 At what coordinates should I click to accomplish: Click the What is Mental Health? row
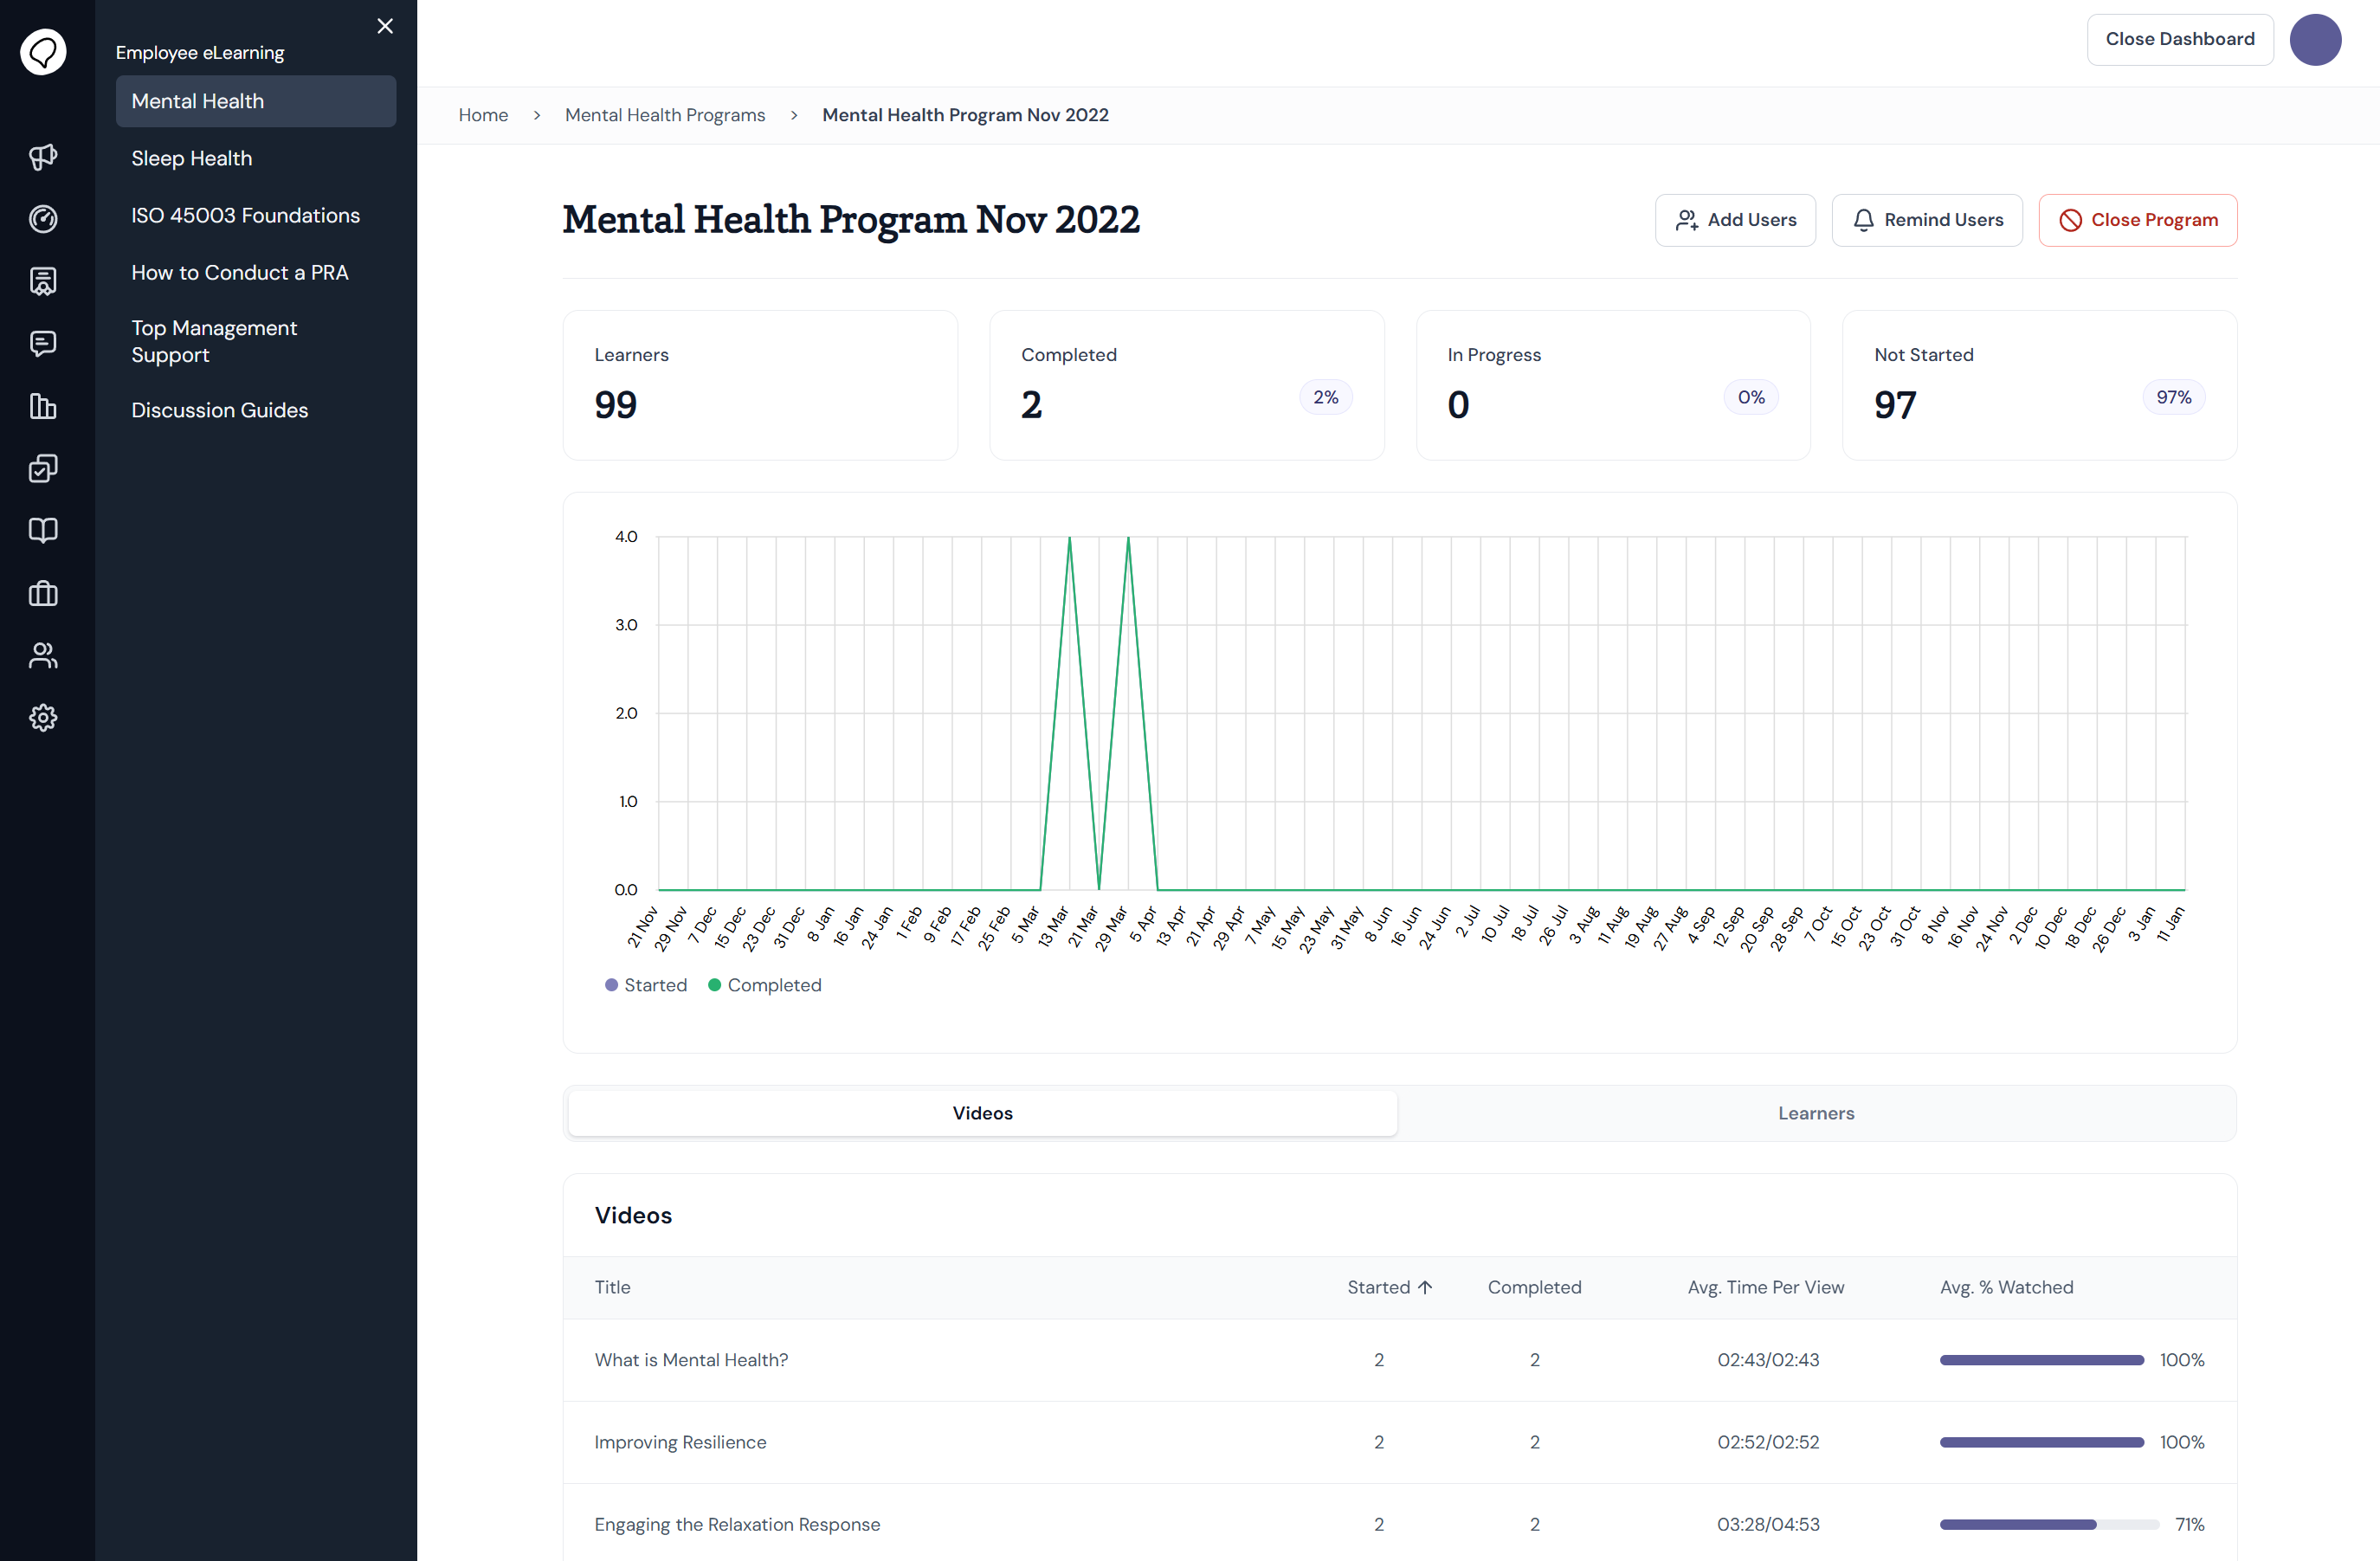[1400, 1360]
